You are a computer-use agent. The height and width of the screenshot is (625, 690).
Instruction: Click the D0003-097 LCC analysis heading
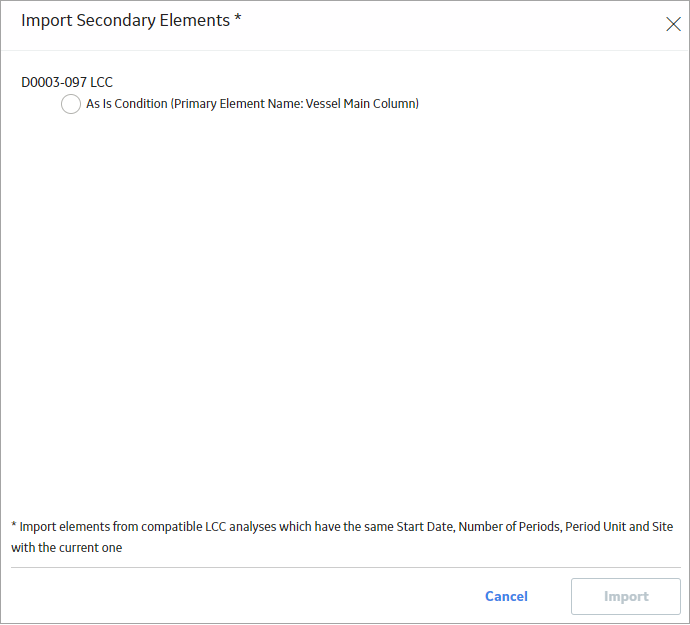point(67,82)
